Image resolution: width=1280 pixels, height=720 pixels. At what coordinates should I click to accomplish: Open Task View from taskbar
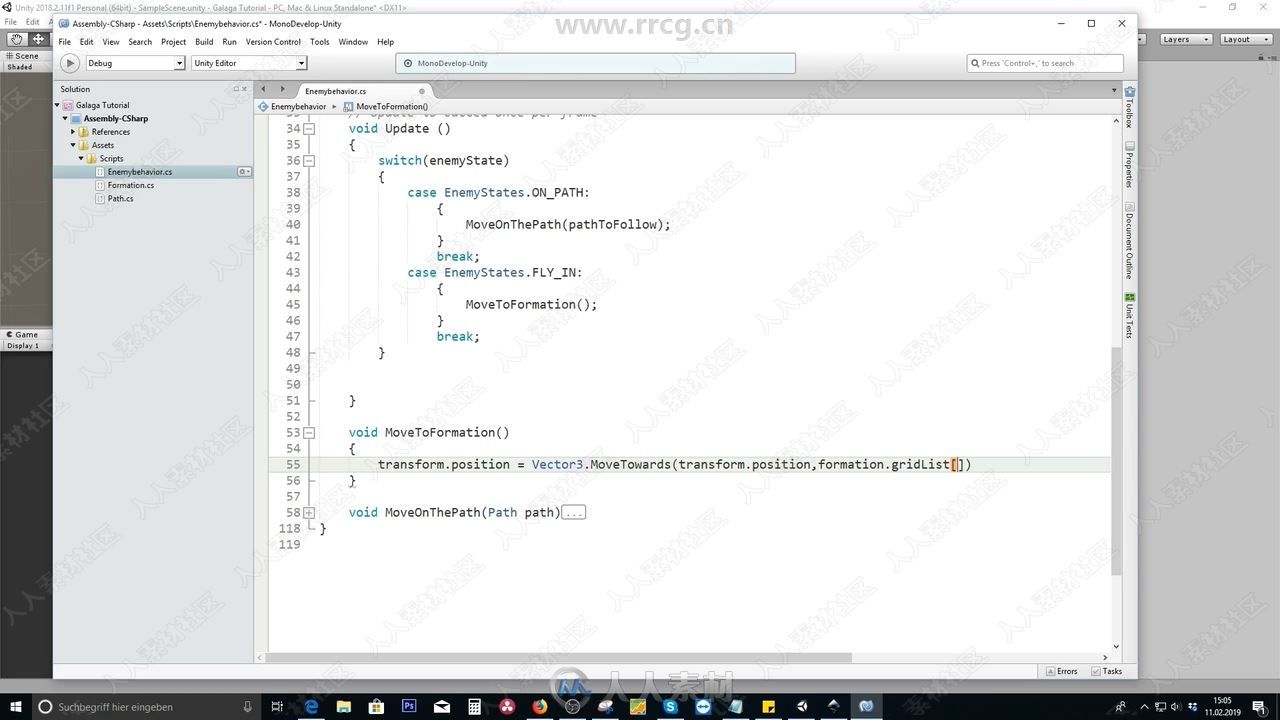click(277, 706)
